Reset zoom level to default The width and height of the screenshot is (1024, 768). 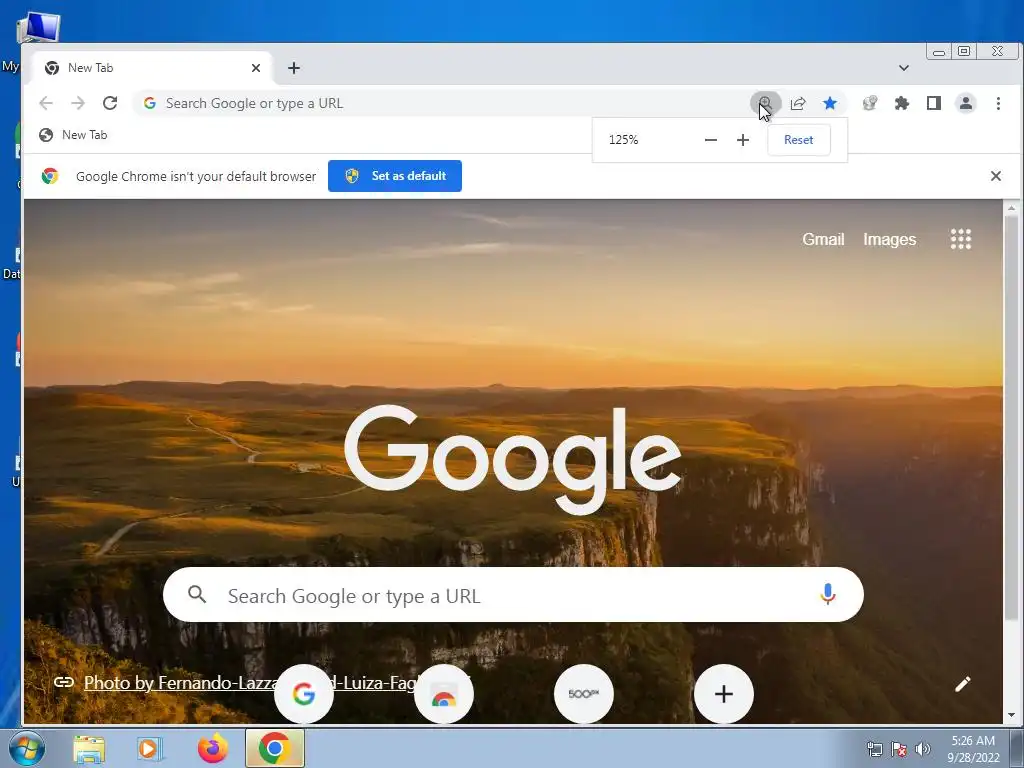point(799,140)
